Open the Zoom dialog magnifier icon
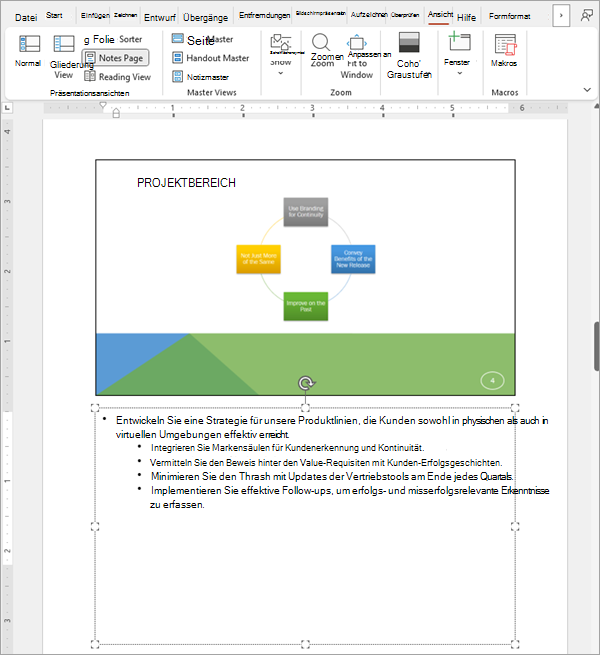The image size is (600, 655). 321,43
